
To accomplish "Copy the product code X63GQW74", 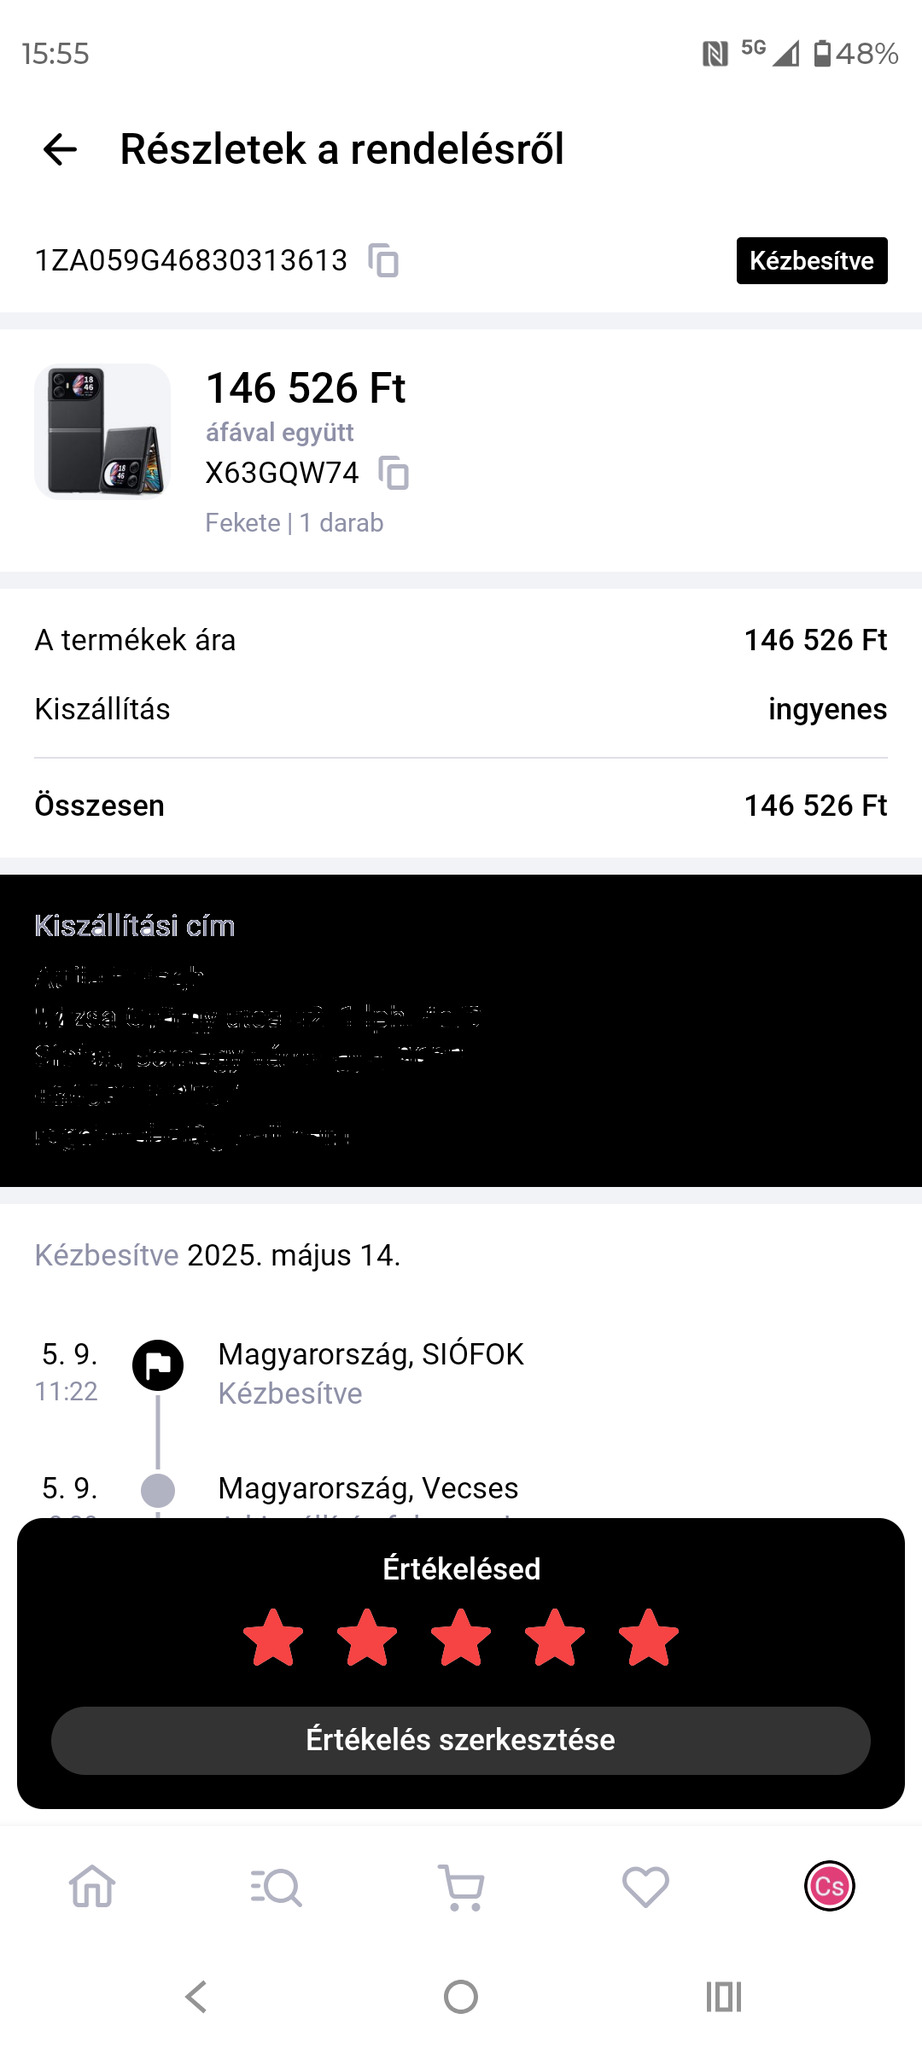I will coord(394,472).
